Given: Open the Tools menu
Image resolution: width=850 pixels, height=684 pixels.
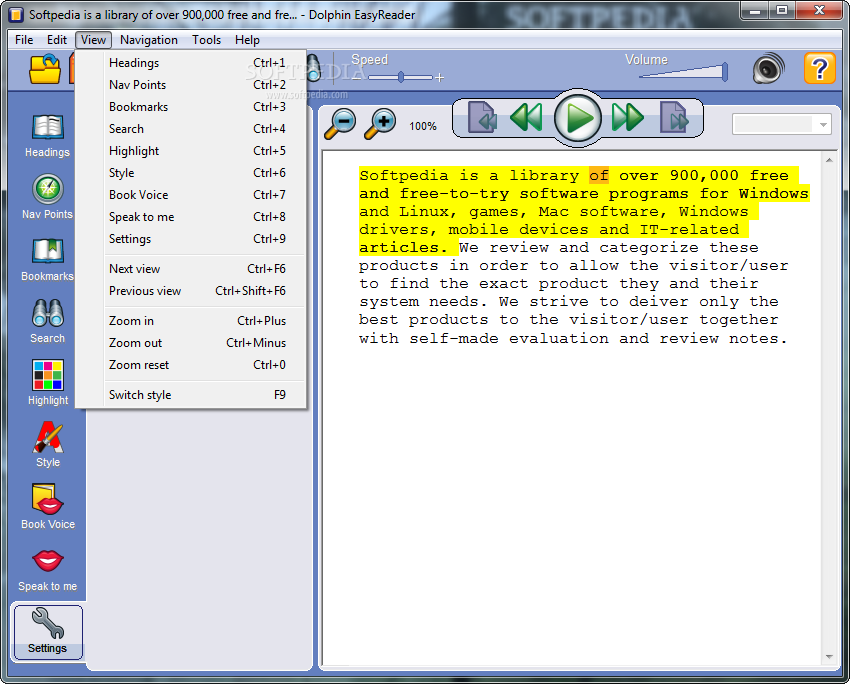Looking at the screenshot, I should click(x=206, y=40).
